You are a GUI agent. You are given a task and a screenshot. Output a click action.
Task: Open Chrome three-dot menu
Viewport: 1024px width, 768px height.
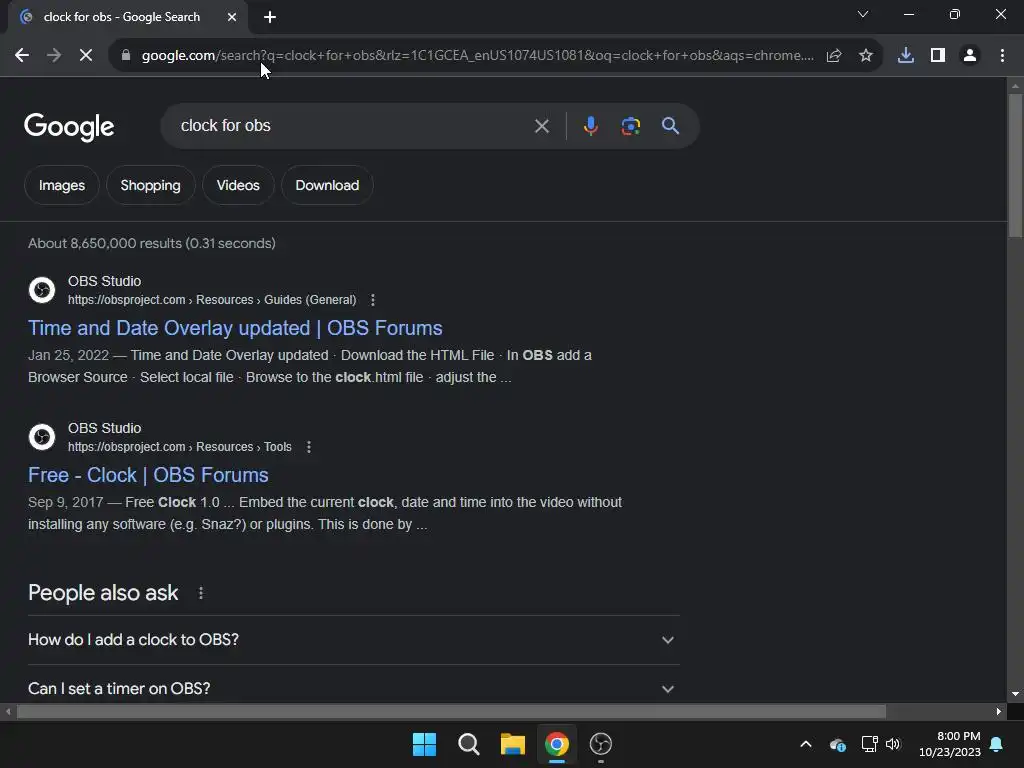[x=1002, y=56]
